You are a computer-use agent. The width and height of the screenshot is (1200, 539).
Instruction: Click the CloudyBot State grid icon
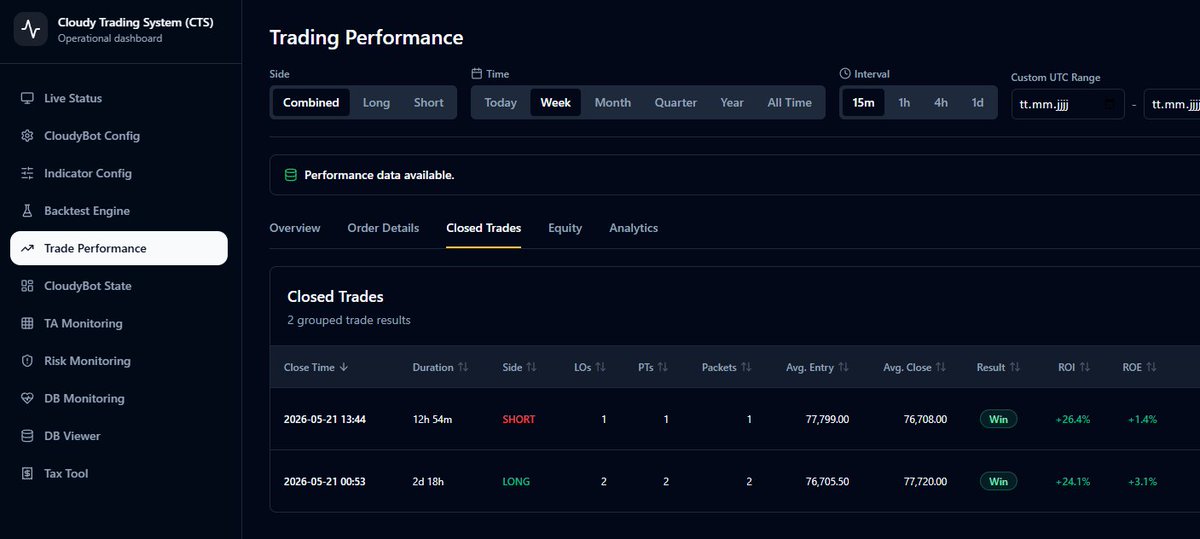[27, 286]
